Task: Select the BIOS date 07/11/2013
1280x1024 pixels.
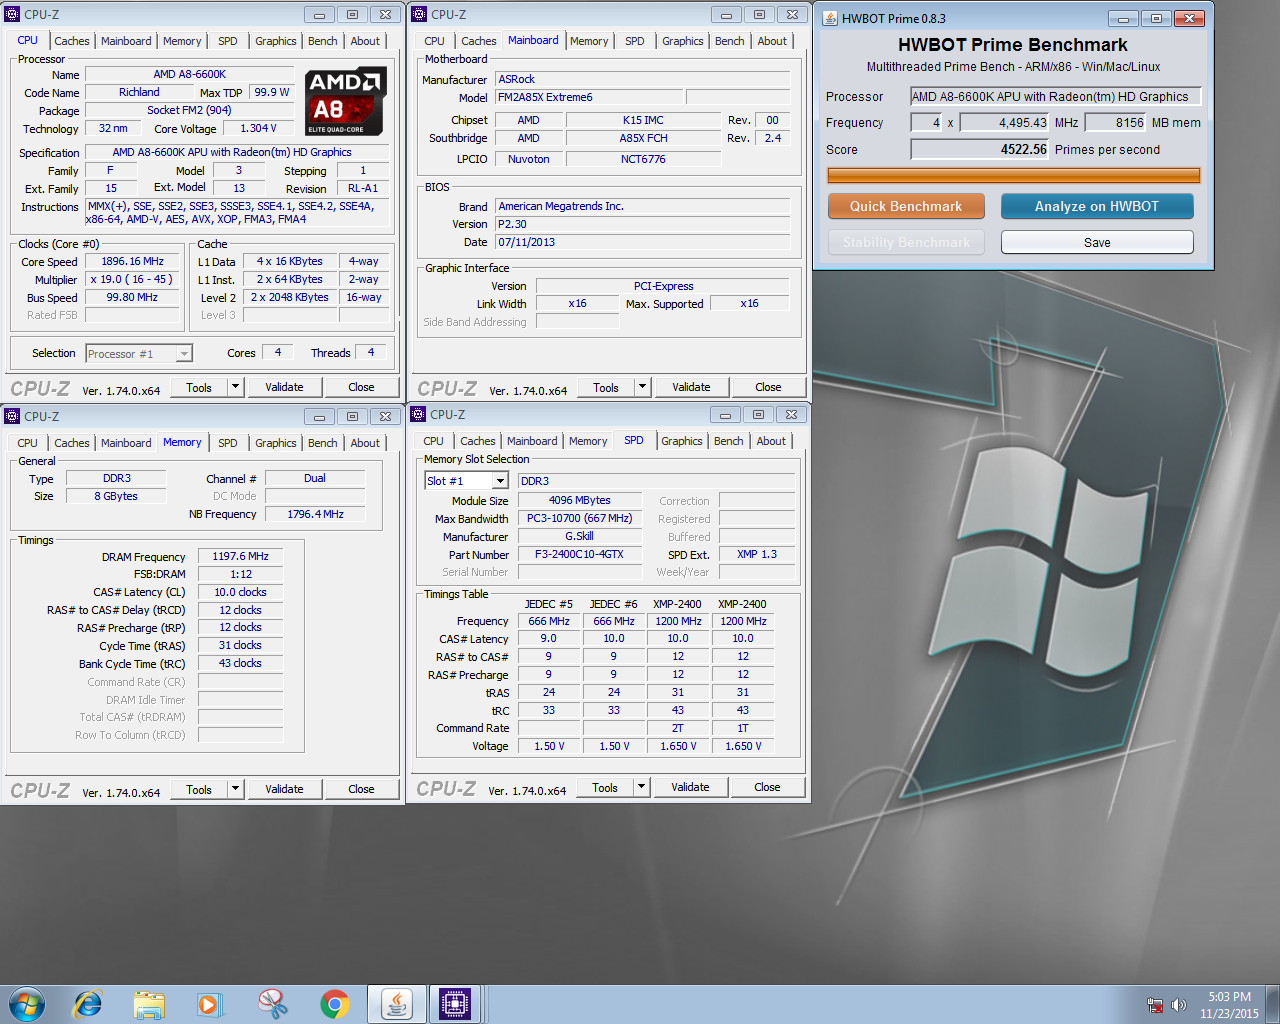Action: click(643, 242)
